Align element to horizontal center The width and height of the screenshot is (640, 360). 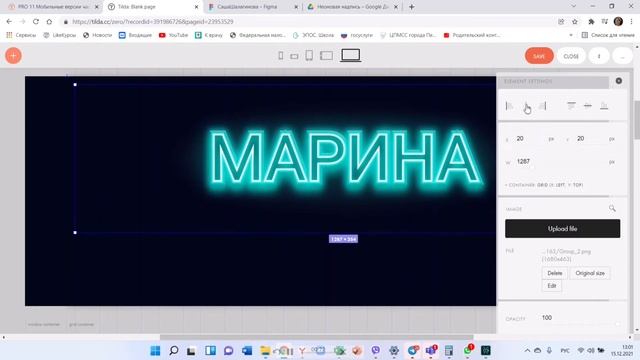pos(526,106)
